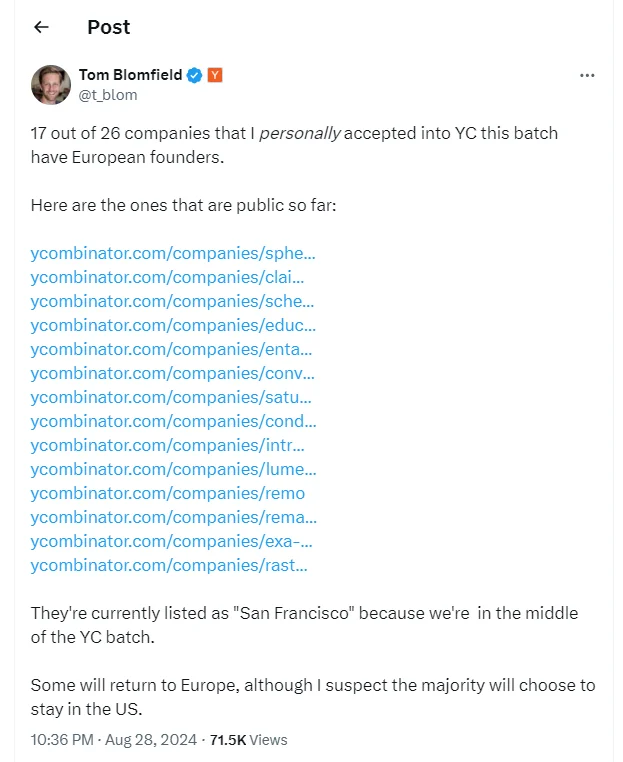Open the ycombinator.com/companies/sphe… link
Screen dimensions: 623x762
point(173,253)
